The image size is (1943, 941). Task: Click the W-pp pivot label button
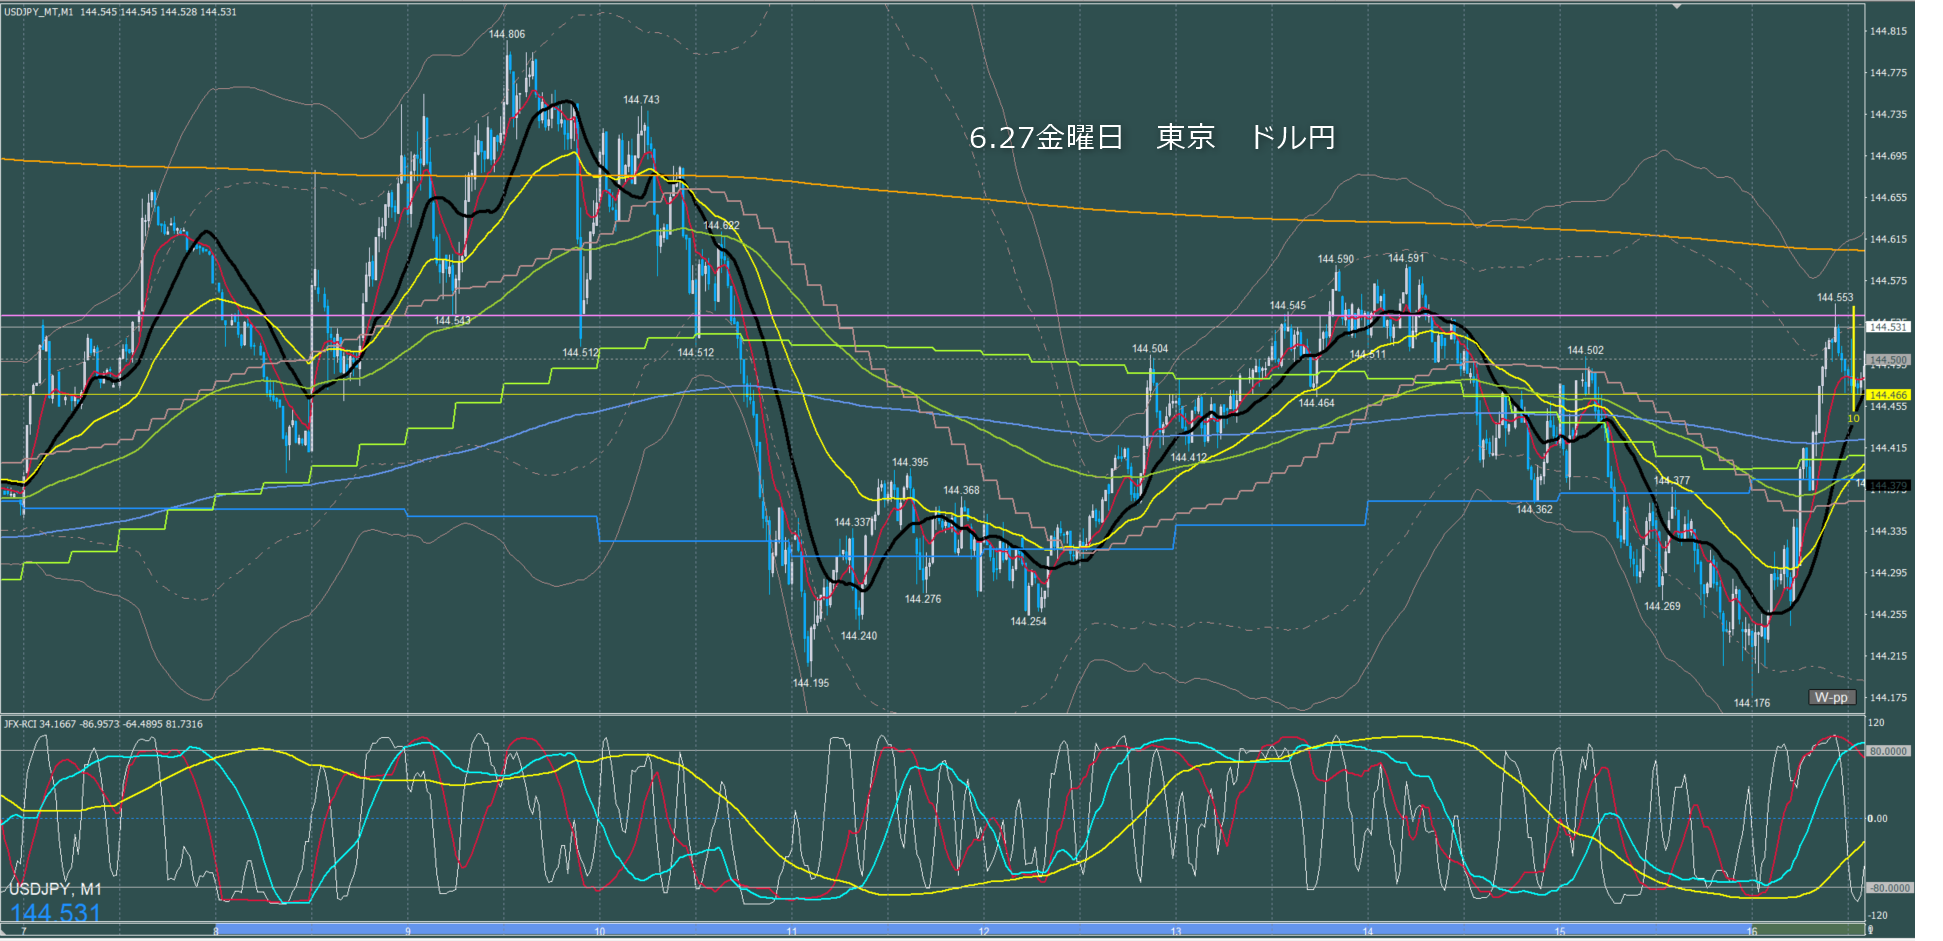coord(1832,697)
